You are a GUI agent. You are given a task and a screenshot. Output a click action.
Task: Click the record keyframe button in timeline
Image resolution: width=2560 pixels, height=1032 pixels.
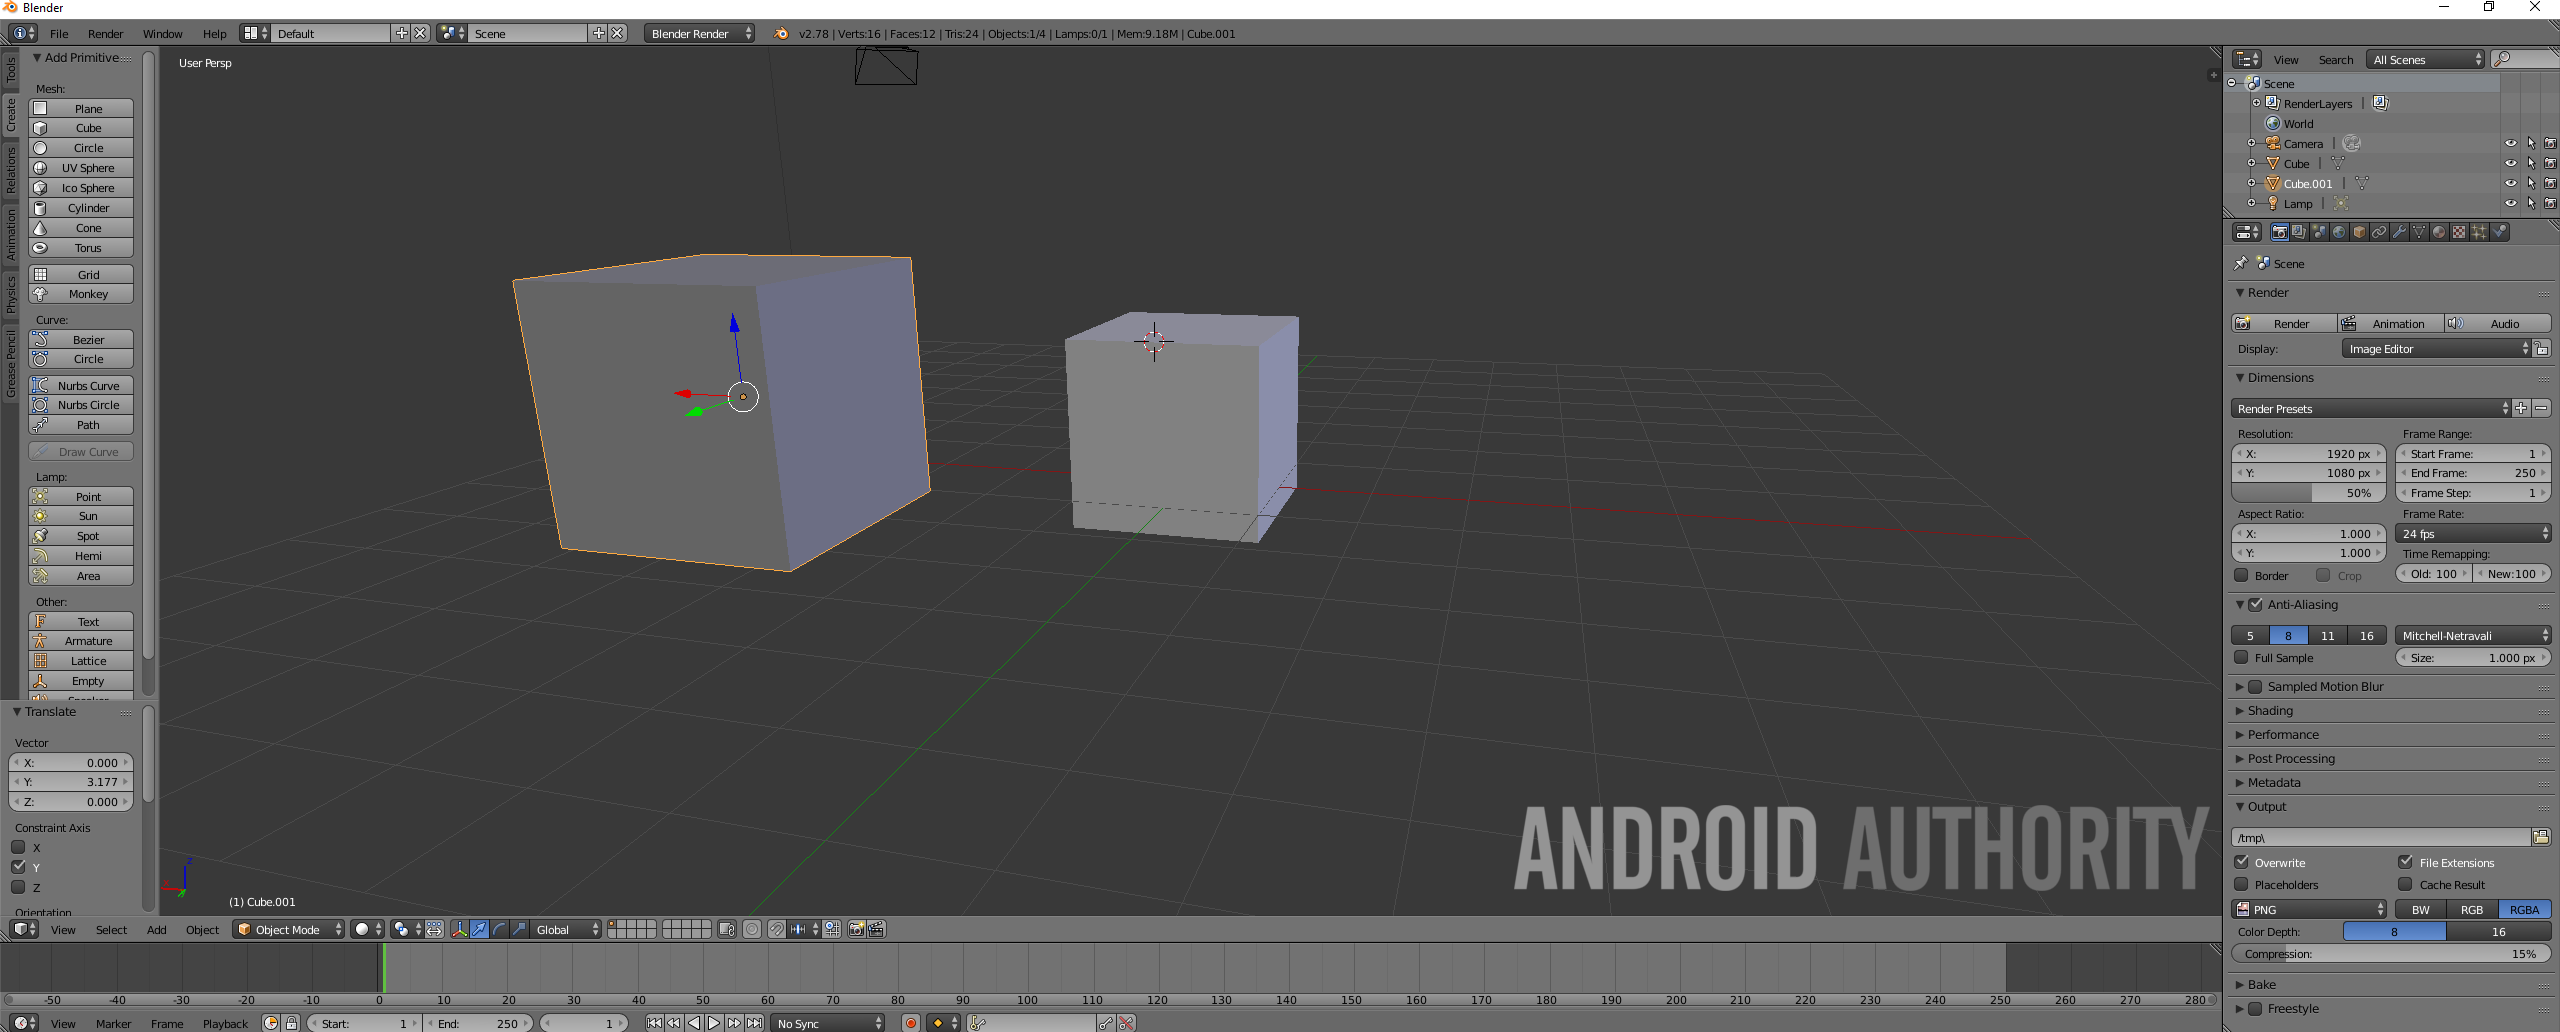click(910, 1023)
